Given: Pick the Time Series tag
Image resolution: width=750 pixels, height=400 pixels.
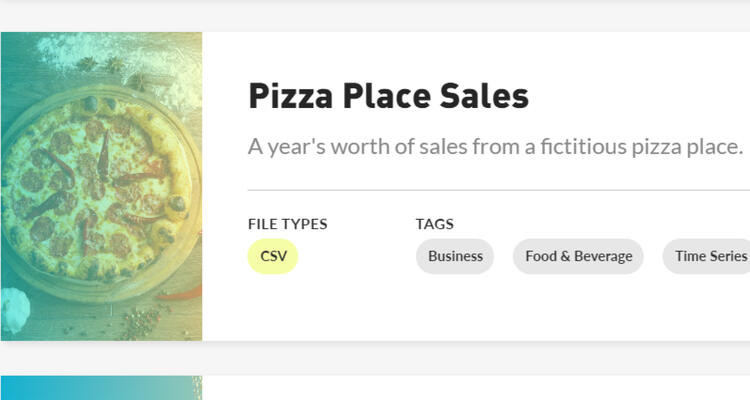Looking at the screenshot, I should (710, 256).
